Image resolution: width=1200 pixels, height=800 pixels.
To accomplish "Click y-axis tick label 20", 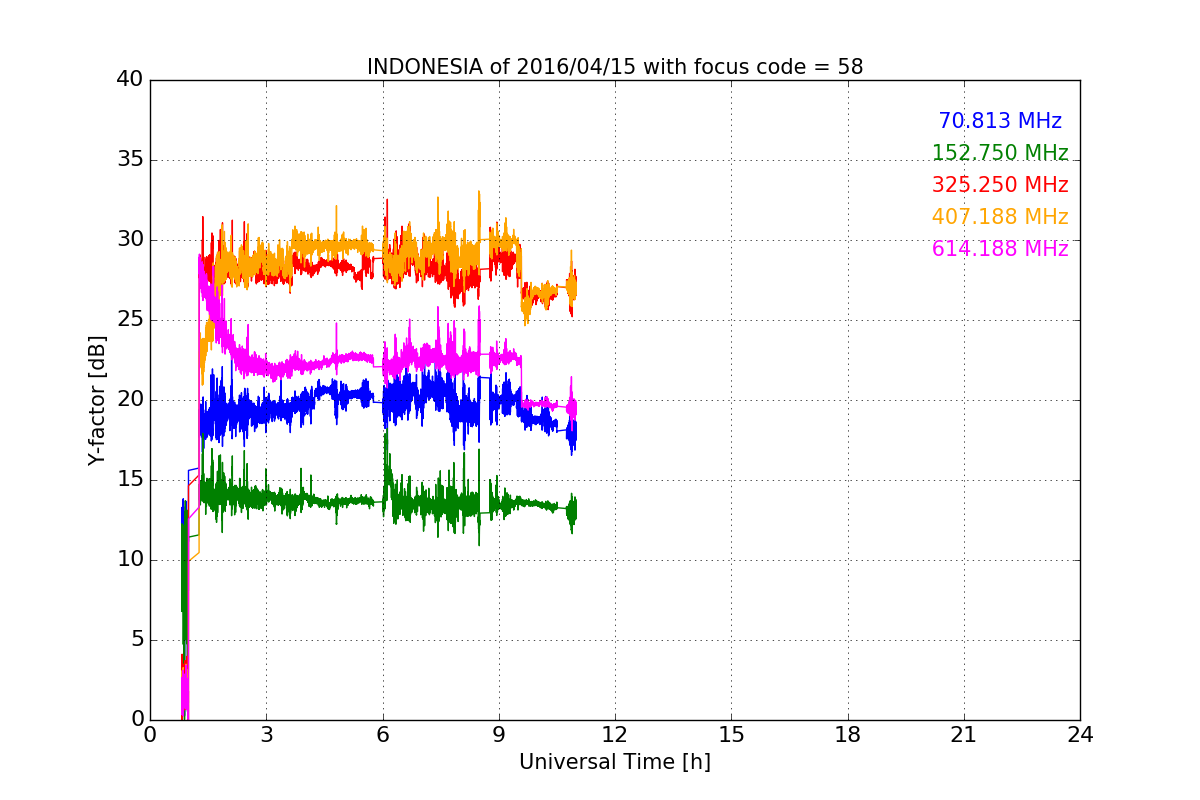I will point(131,400).
